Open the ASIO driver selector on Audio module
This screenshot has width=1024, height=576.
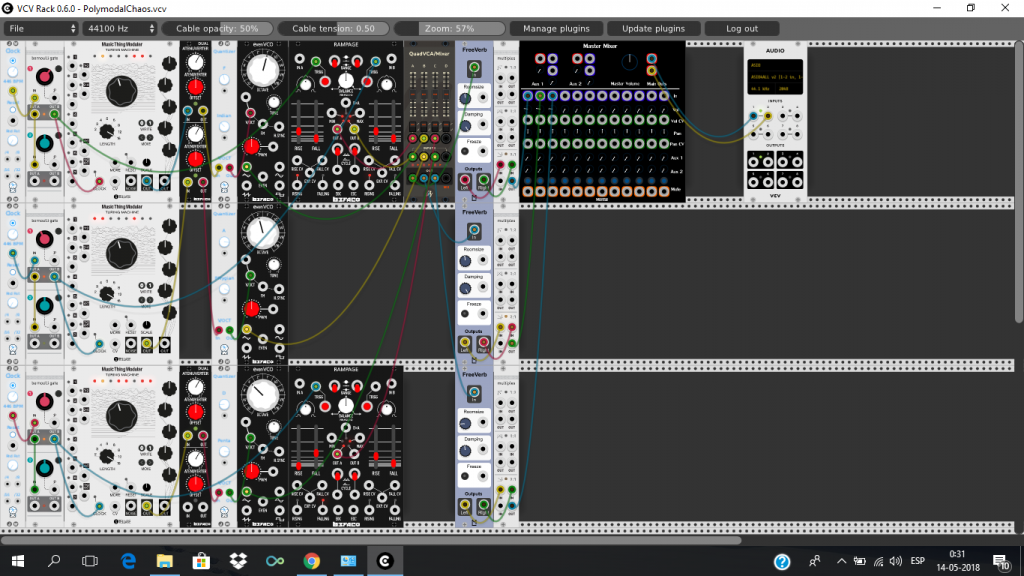click(775, 65)
